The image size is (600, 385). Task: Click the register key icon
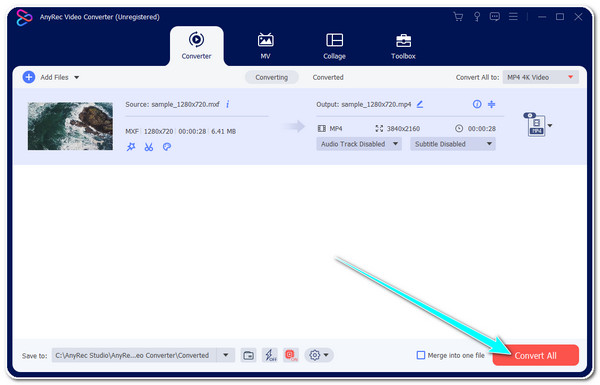pos(477,17)
